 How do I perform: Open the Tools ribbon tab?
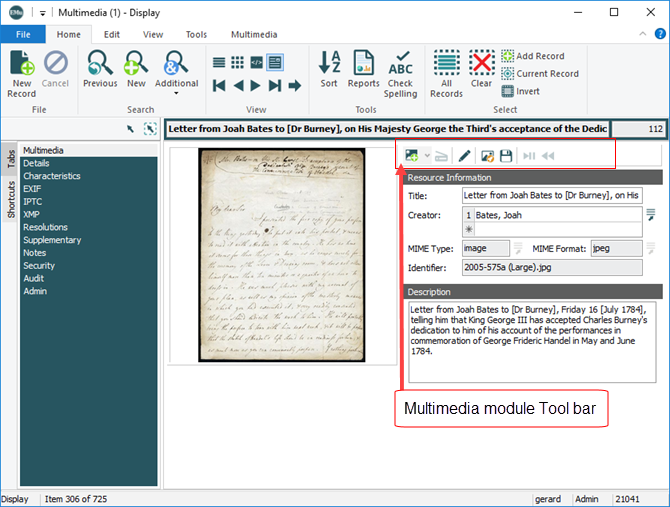(x=196, y=34)
